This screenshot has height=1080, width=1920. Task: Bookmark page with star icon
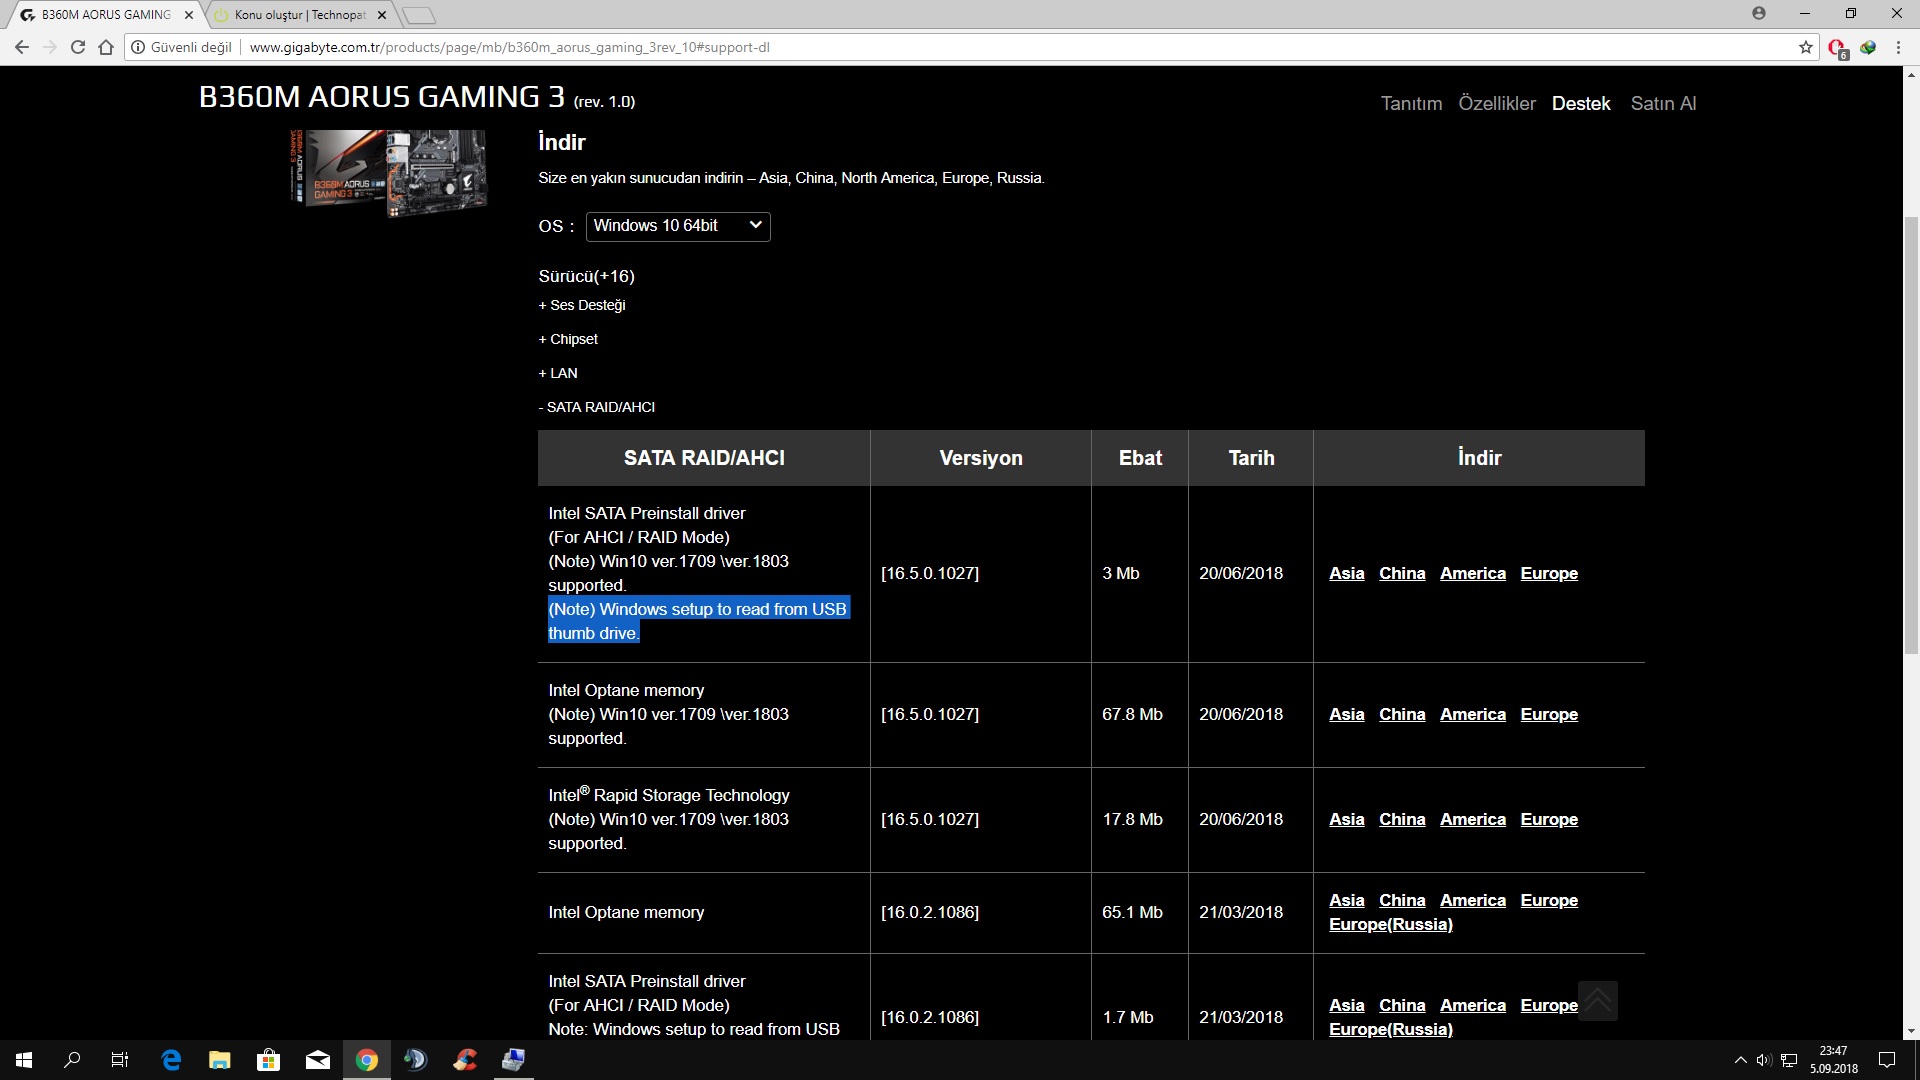[x=1805, y=47]
